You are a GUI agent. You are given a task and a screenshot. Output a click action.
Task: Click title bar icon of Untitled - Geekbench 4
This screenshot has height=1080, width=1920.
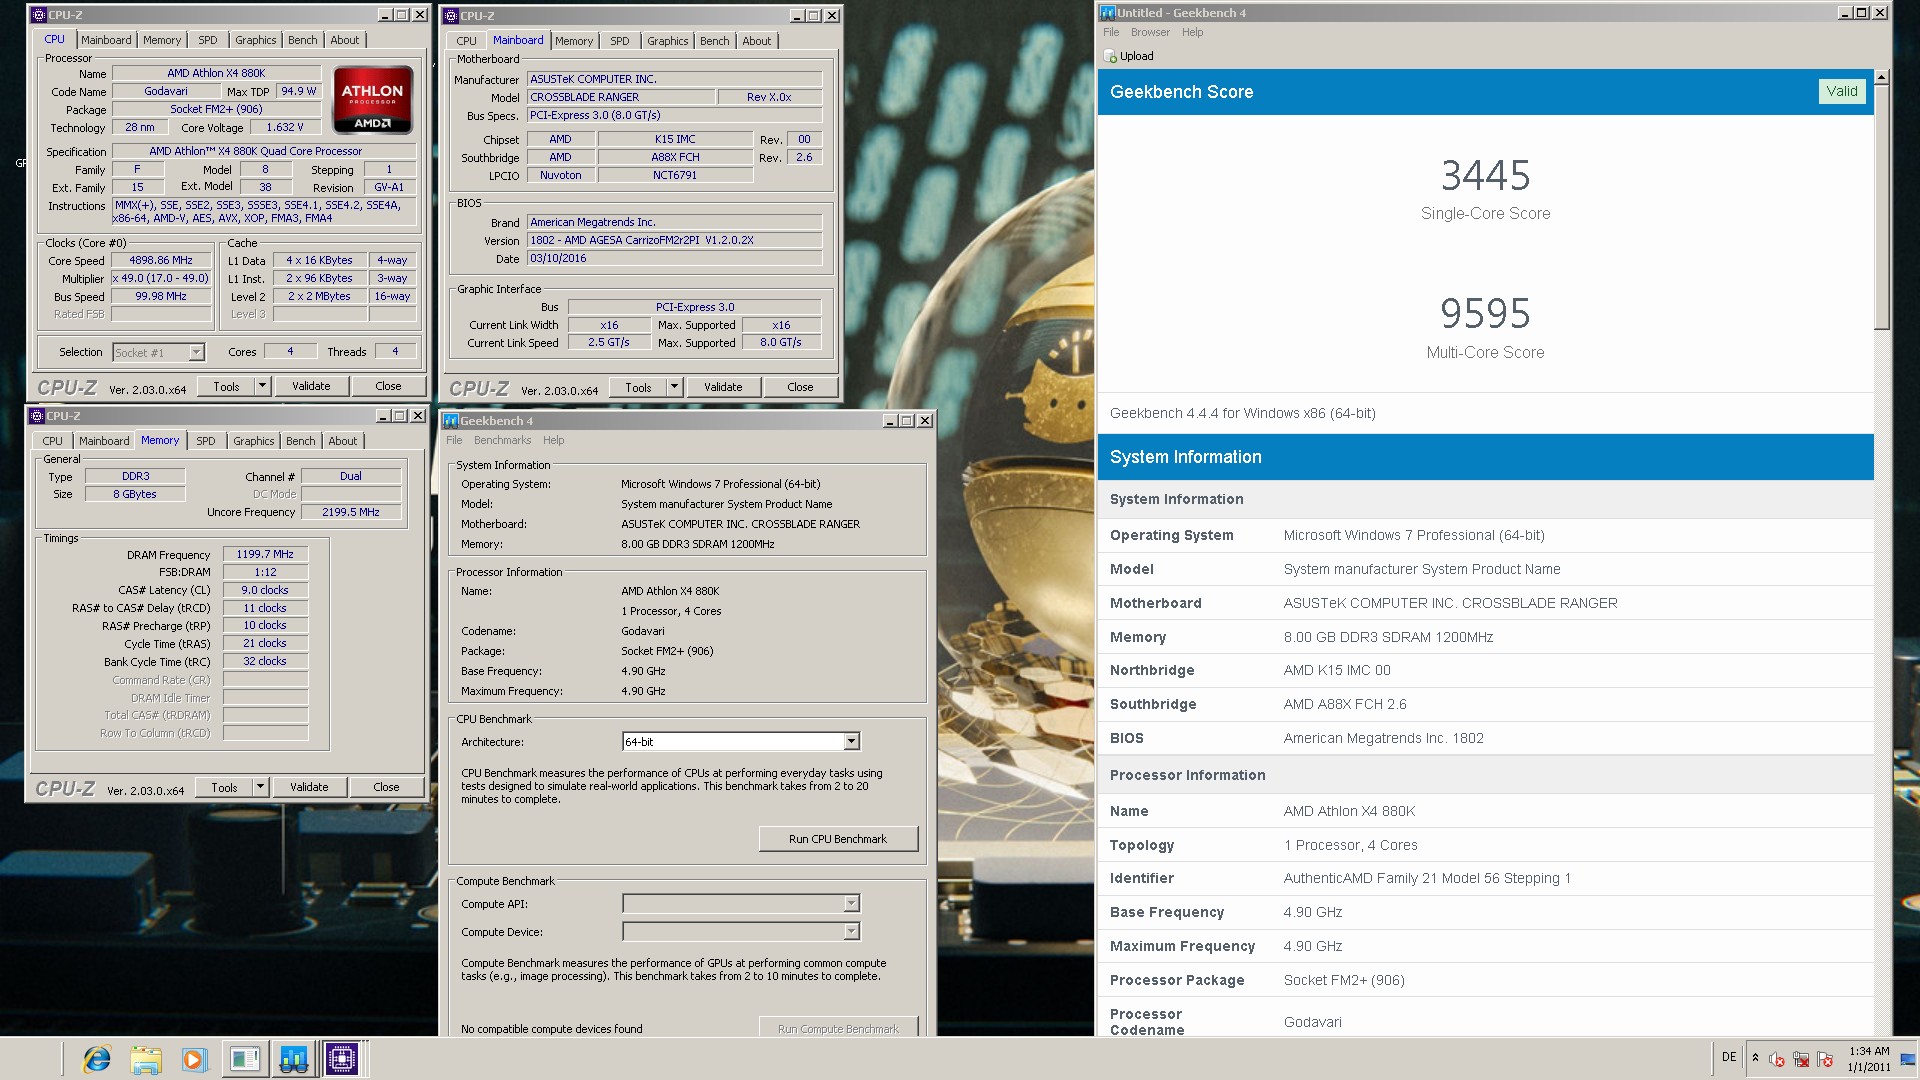(1108, 13)
